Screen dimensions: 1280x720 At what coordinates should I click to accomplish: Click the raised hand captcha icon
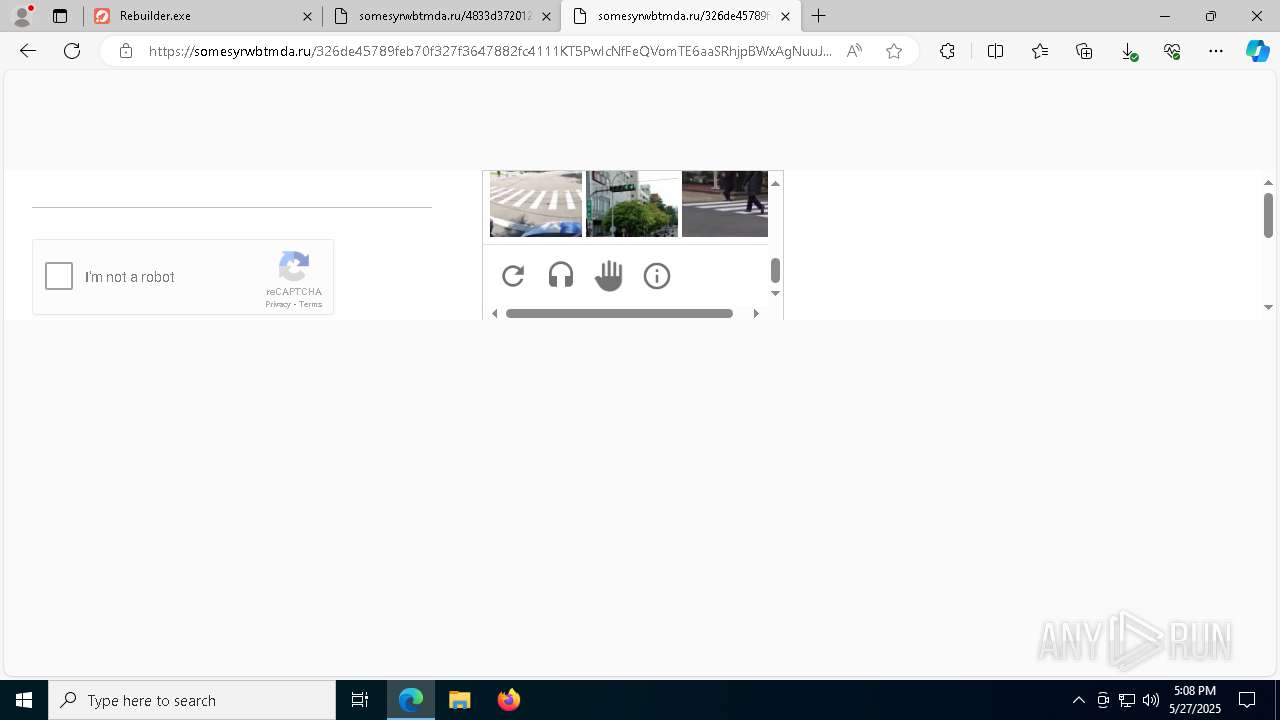pos(608,276)
